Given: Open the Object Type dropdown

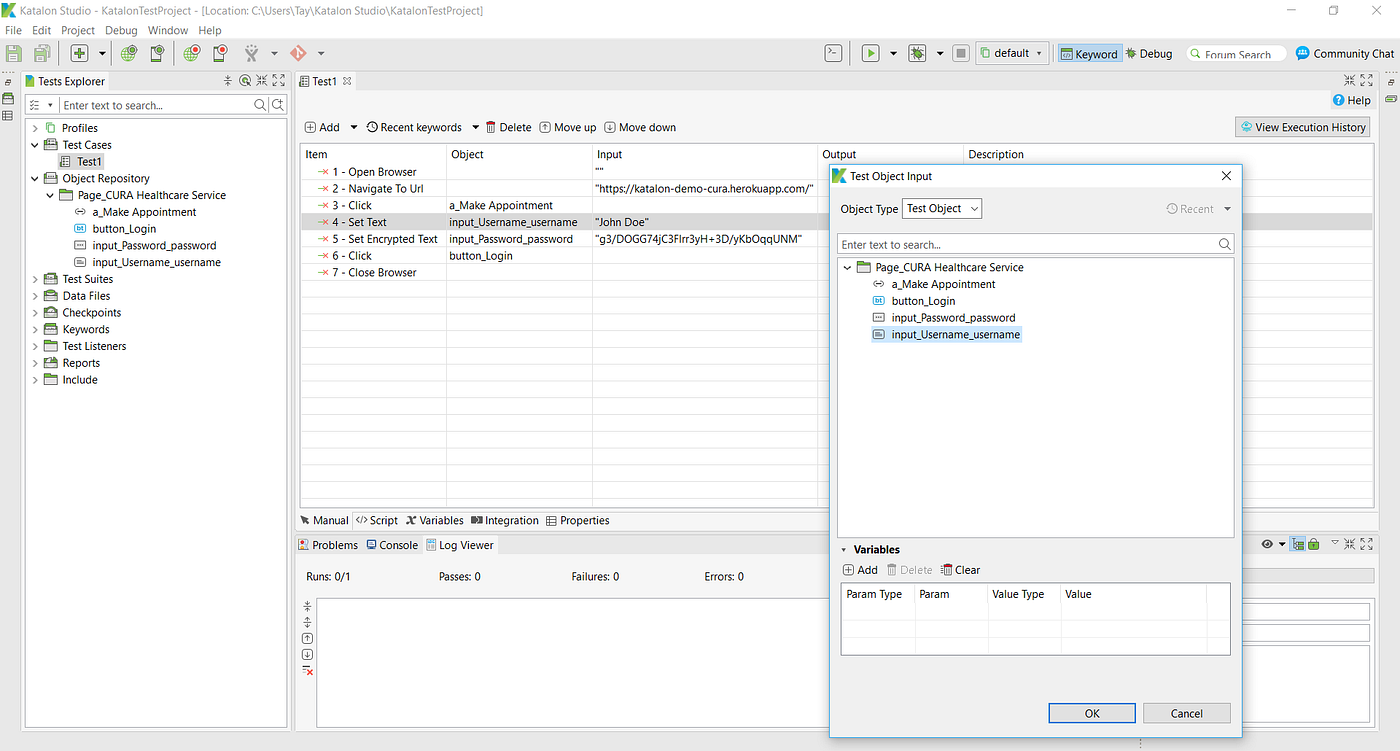Looking at the screenshot, I should (x=940, y=208).
